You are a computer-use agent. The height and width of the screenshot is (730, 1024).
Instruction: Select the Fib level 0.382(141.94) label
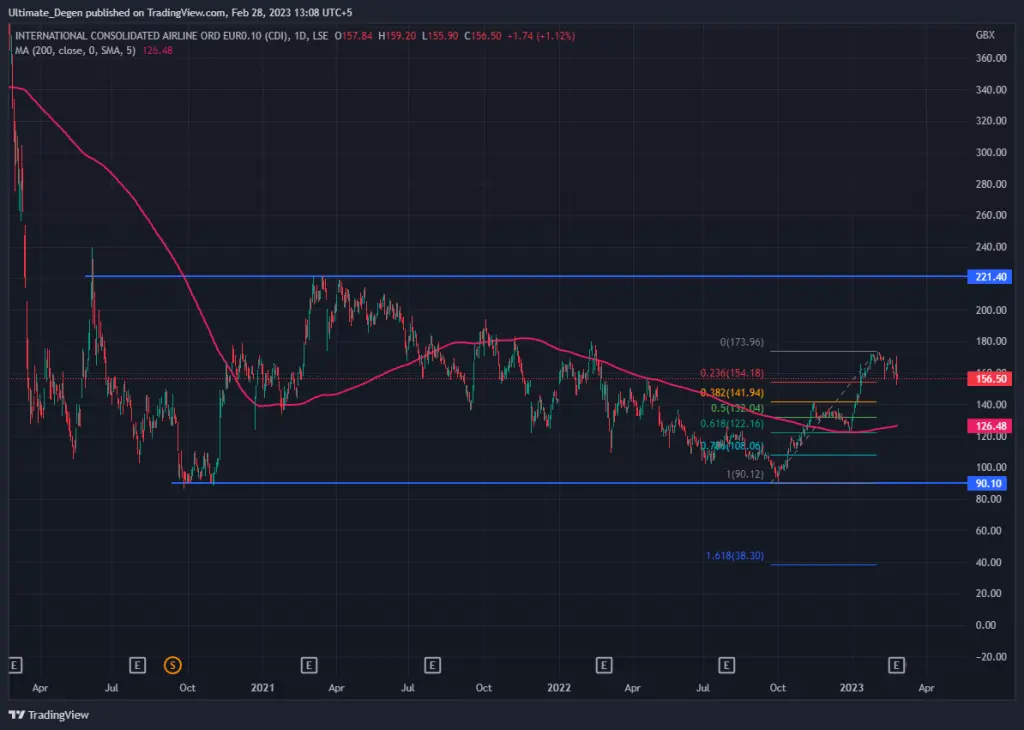tap(731, 393)
